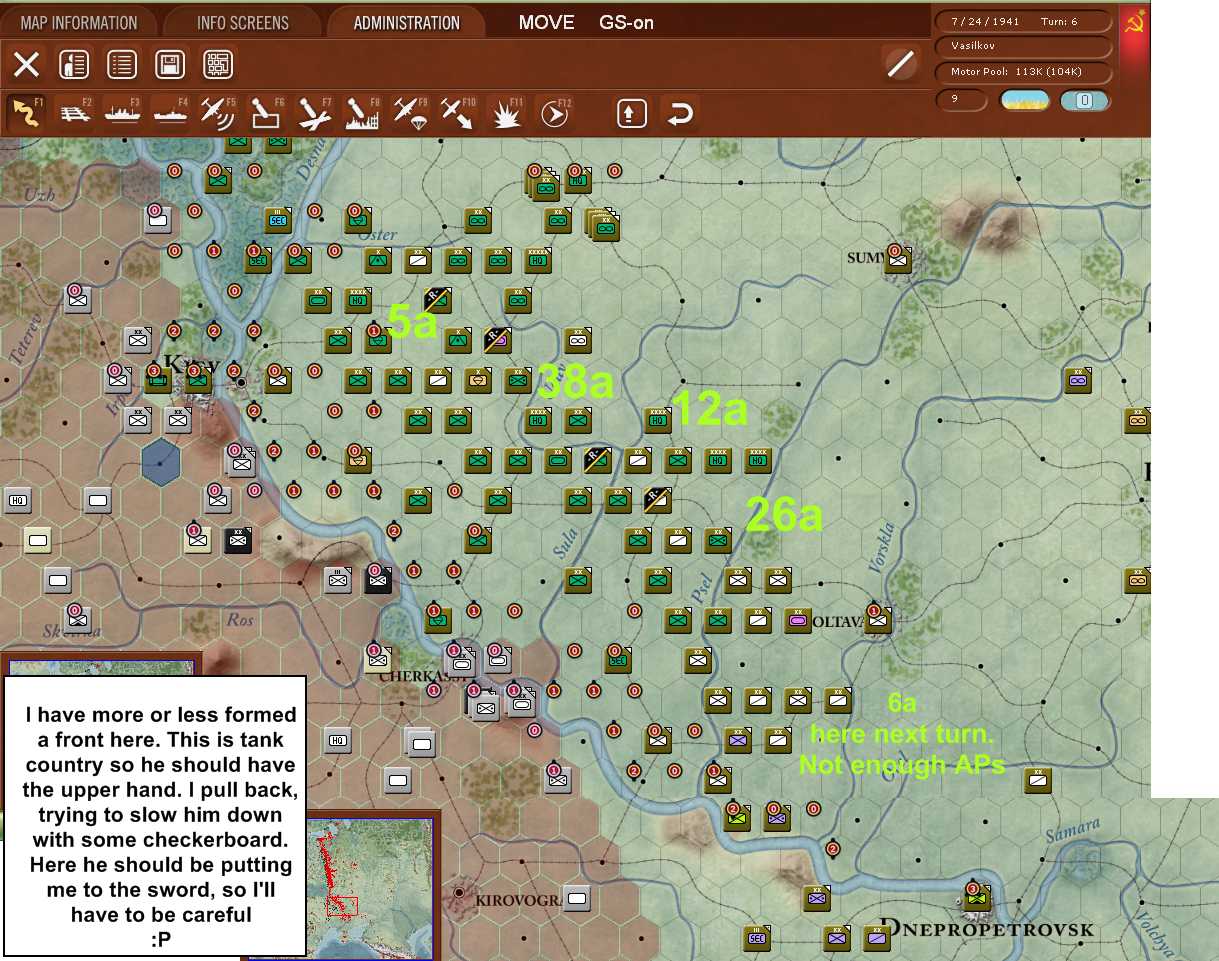Select the purple-symbol unit left of Poltava
Viewport: 1219px width, 961px height.
pos(798,620)
